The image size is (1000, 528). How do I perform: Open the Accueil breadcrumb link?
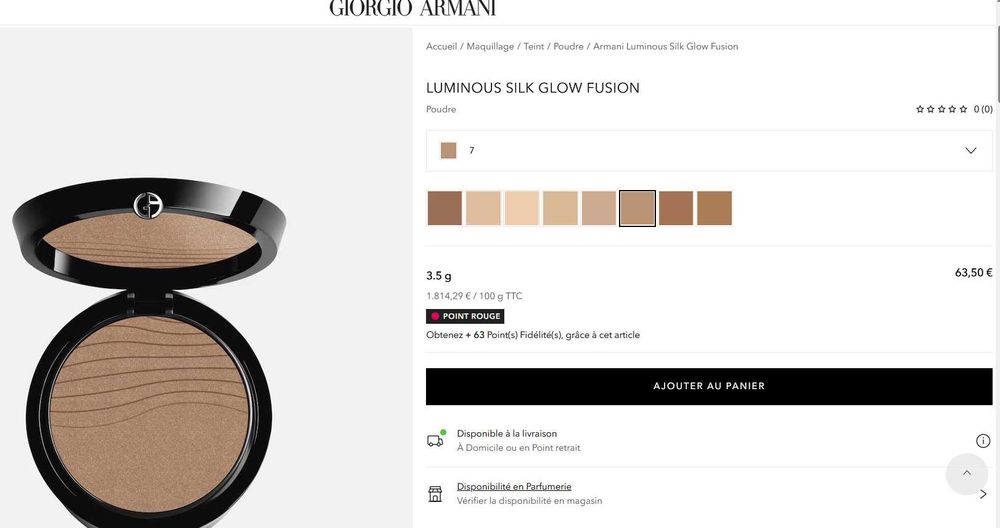pos(441,47)
